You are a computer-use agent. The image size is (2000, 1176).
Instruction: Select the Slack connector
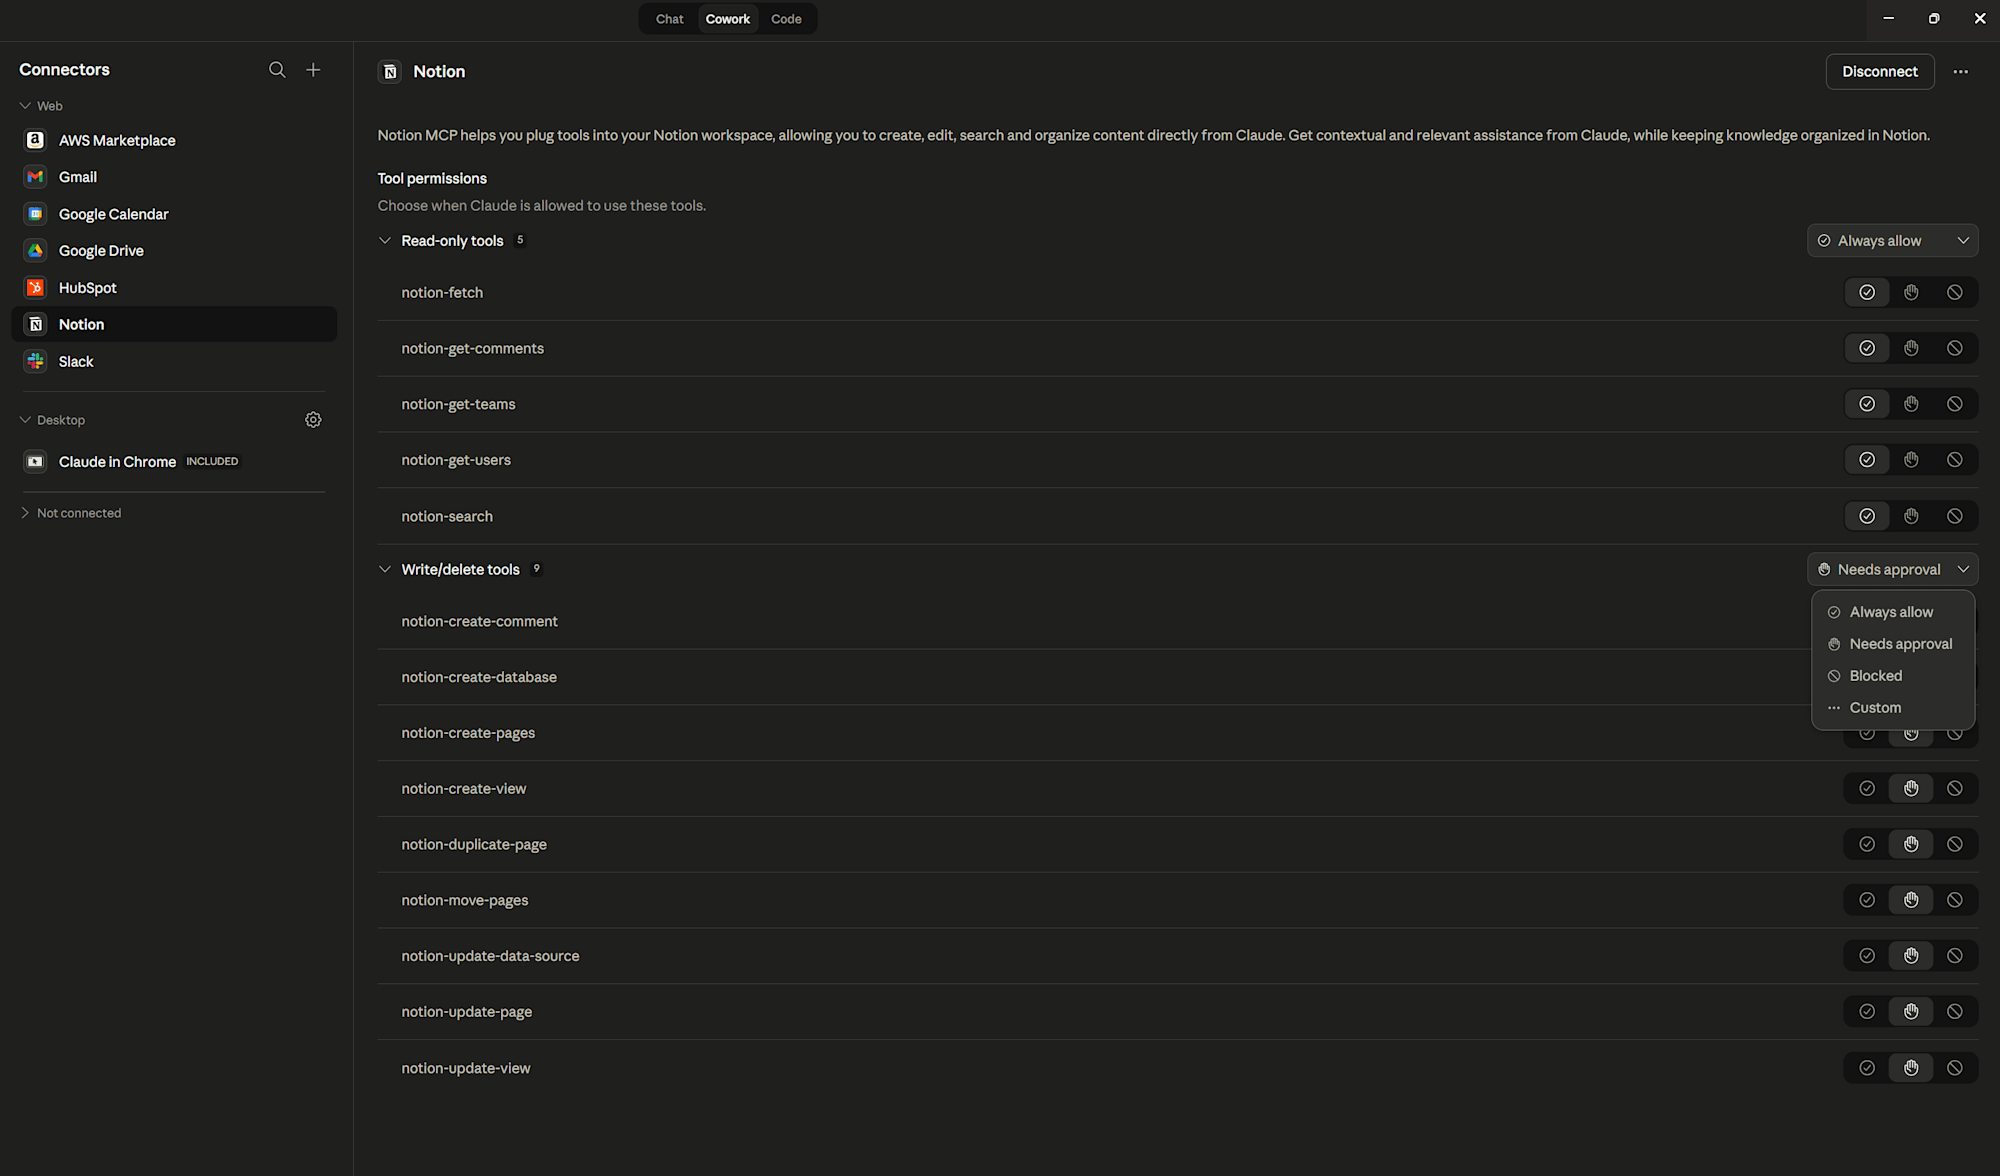point(76,362)
